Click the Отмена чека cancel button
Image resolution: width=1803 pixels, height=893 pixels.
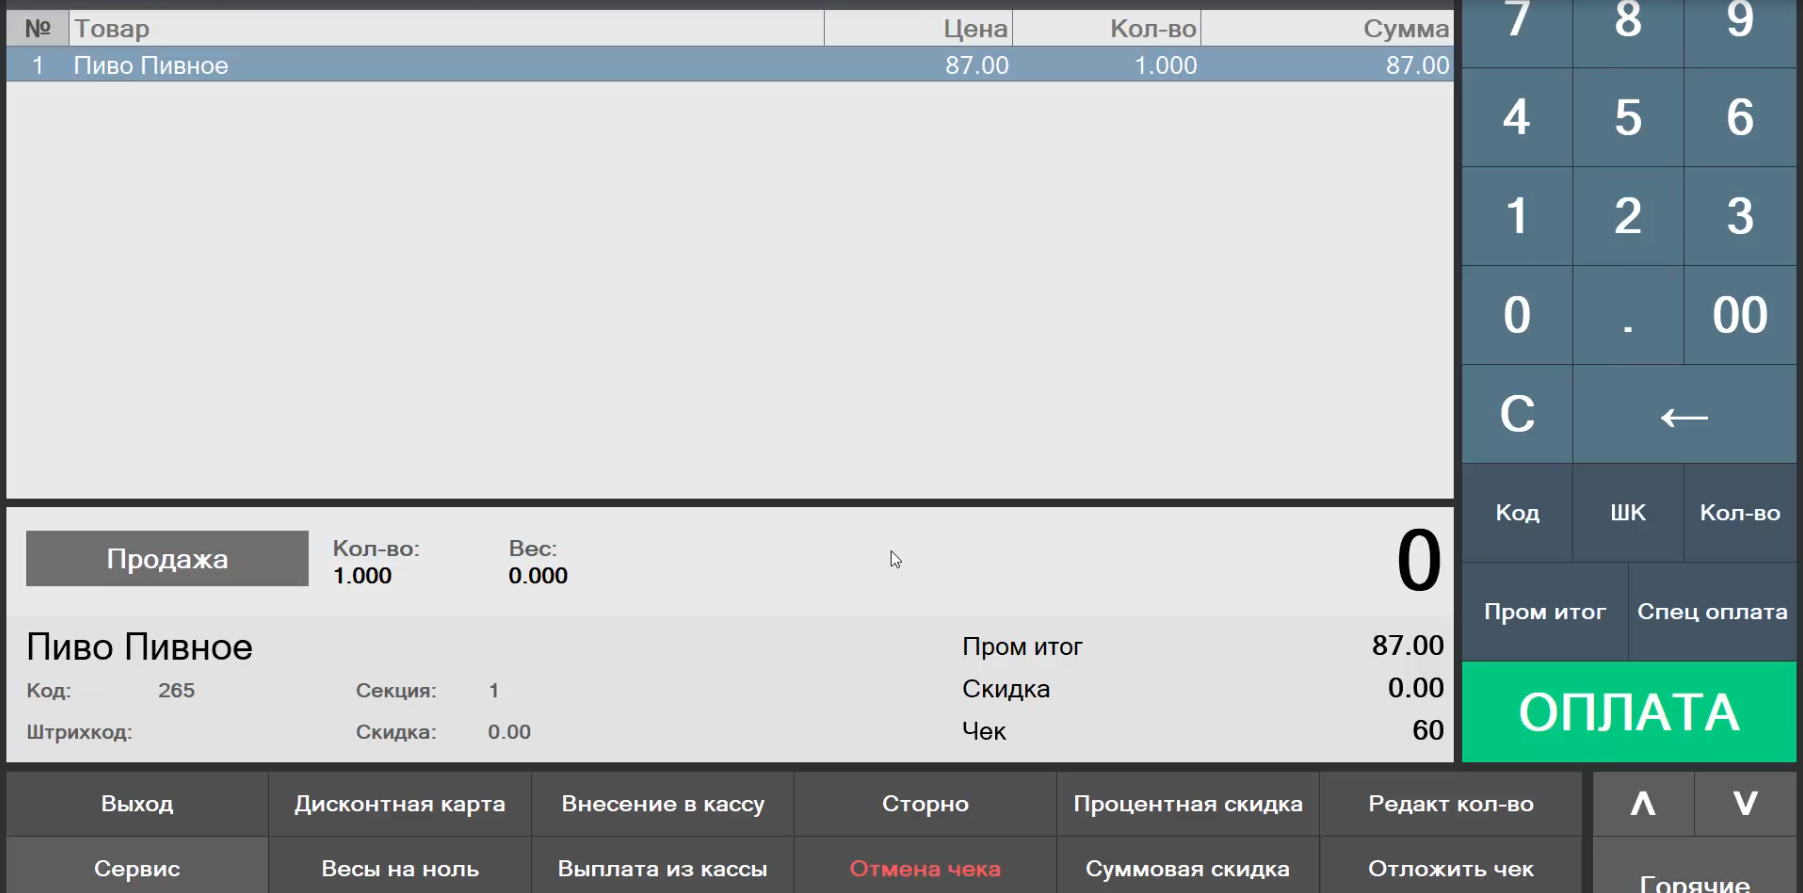(x=925, y=868)
